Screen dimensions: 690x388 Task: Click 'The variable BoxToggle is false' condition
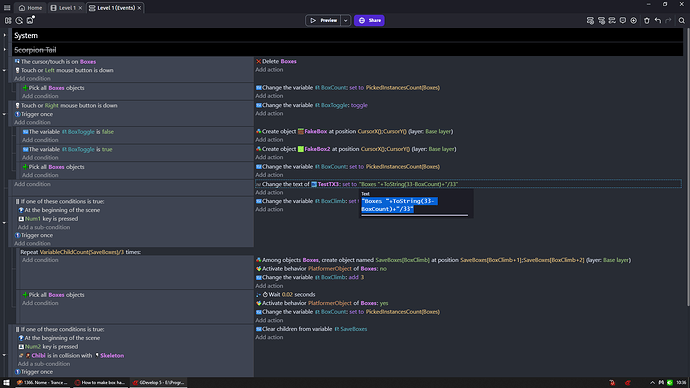(x=68, y=132)
